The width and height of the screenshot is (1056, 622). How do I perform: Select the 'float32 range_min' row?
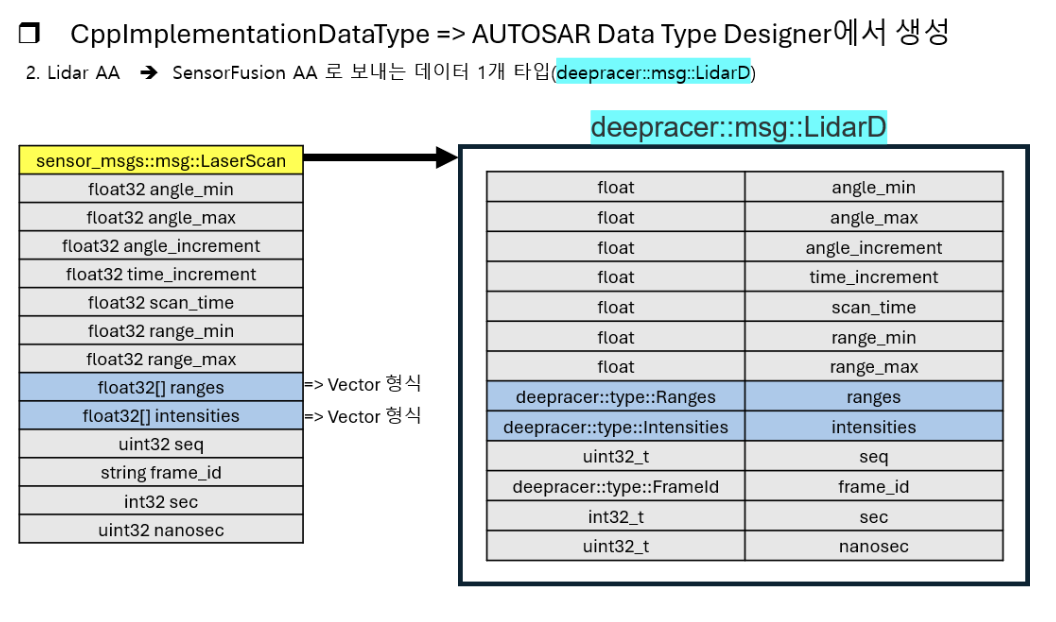coord(161,331)
